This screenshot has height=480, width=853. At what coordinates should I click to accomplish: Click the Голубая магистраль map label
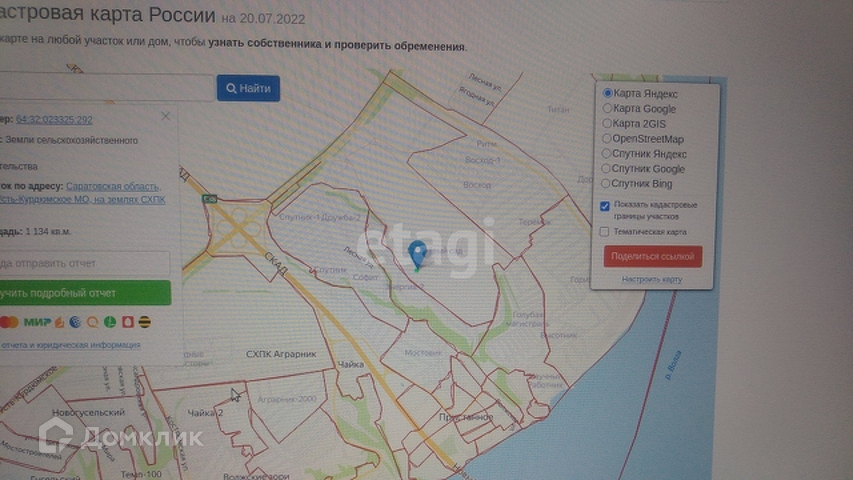point(527,319)
